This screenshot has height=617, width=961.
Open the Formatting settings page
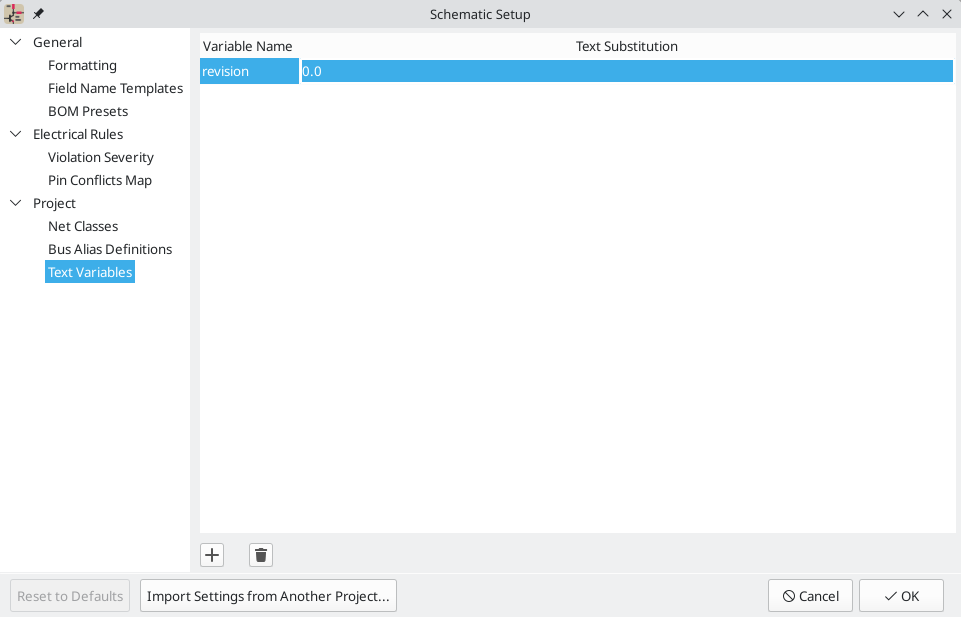pos(82,65)
